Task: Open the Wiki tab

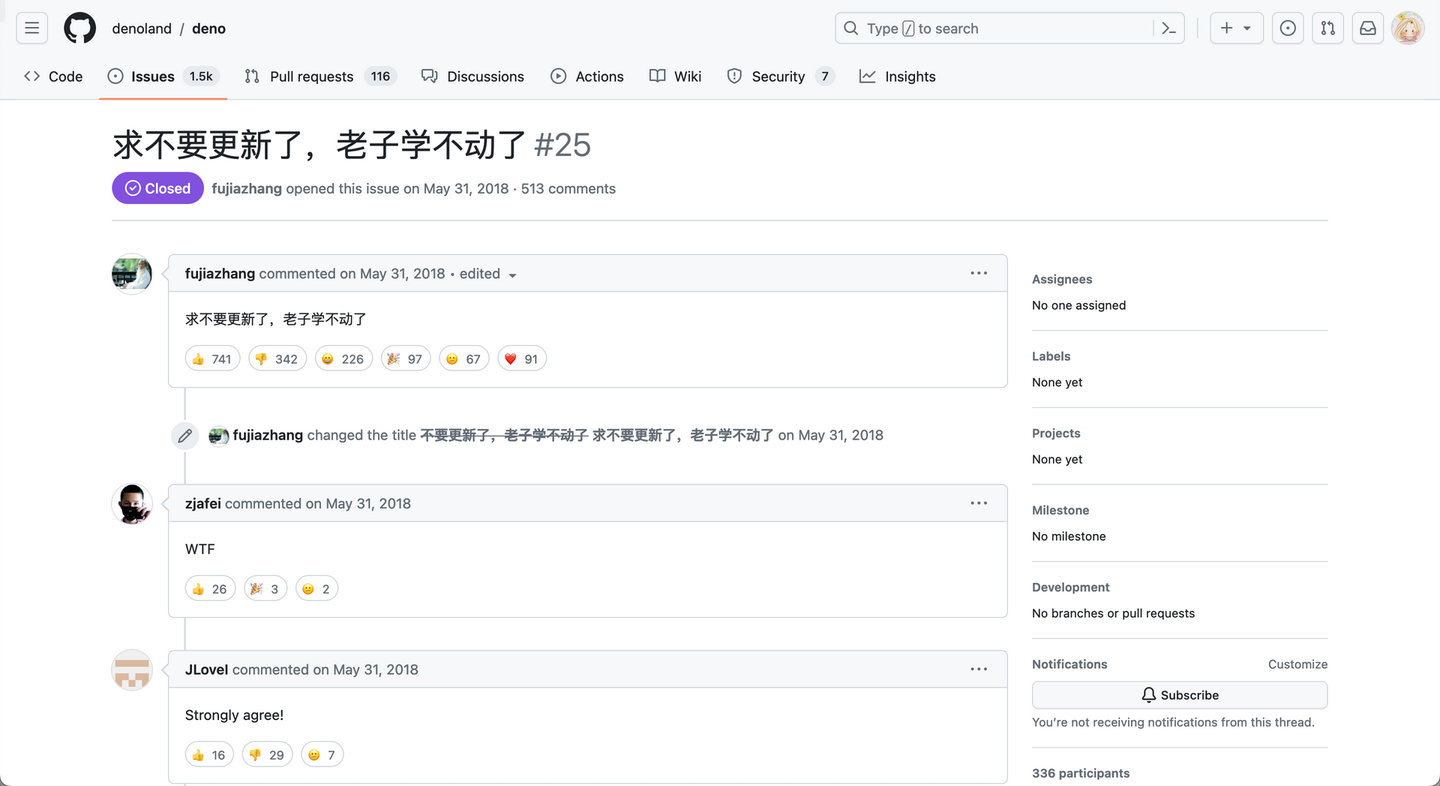Action: (675, 76)
